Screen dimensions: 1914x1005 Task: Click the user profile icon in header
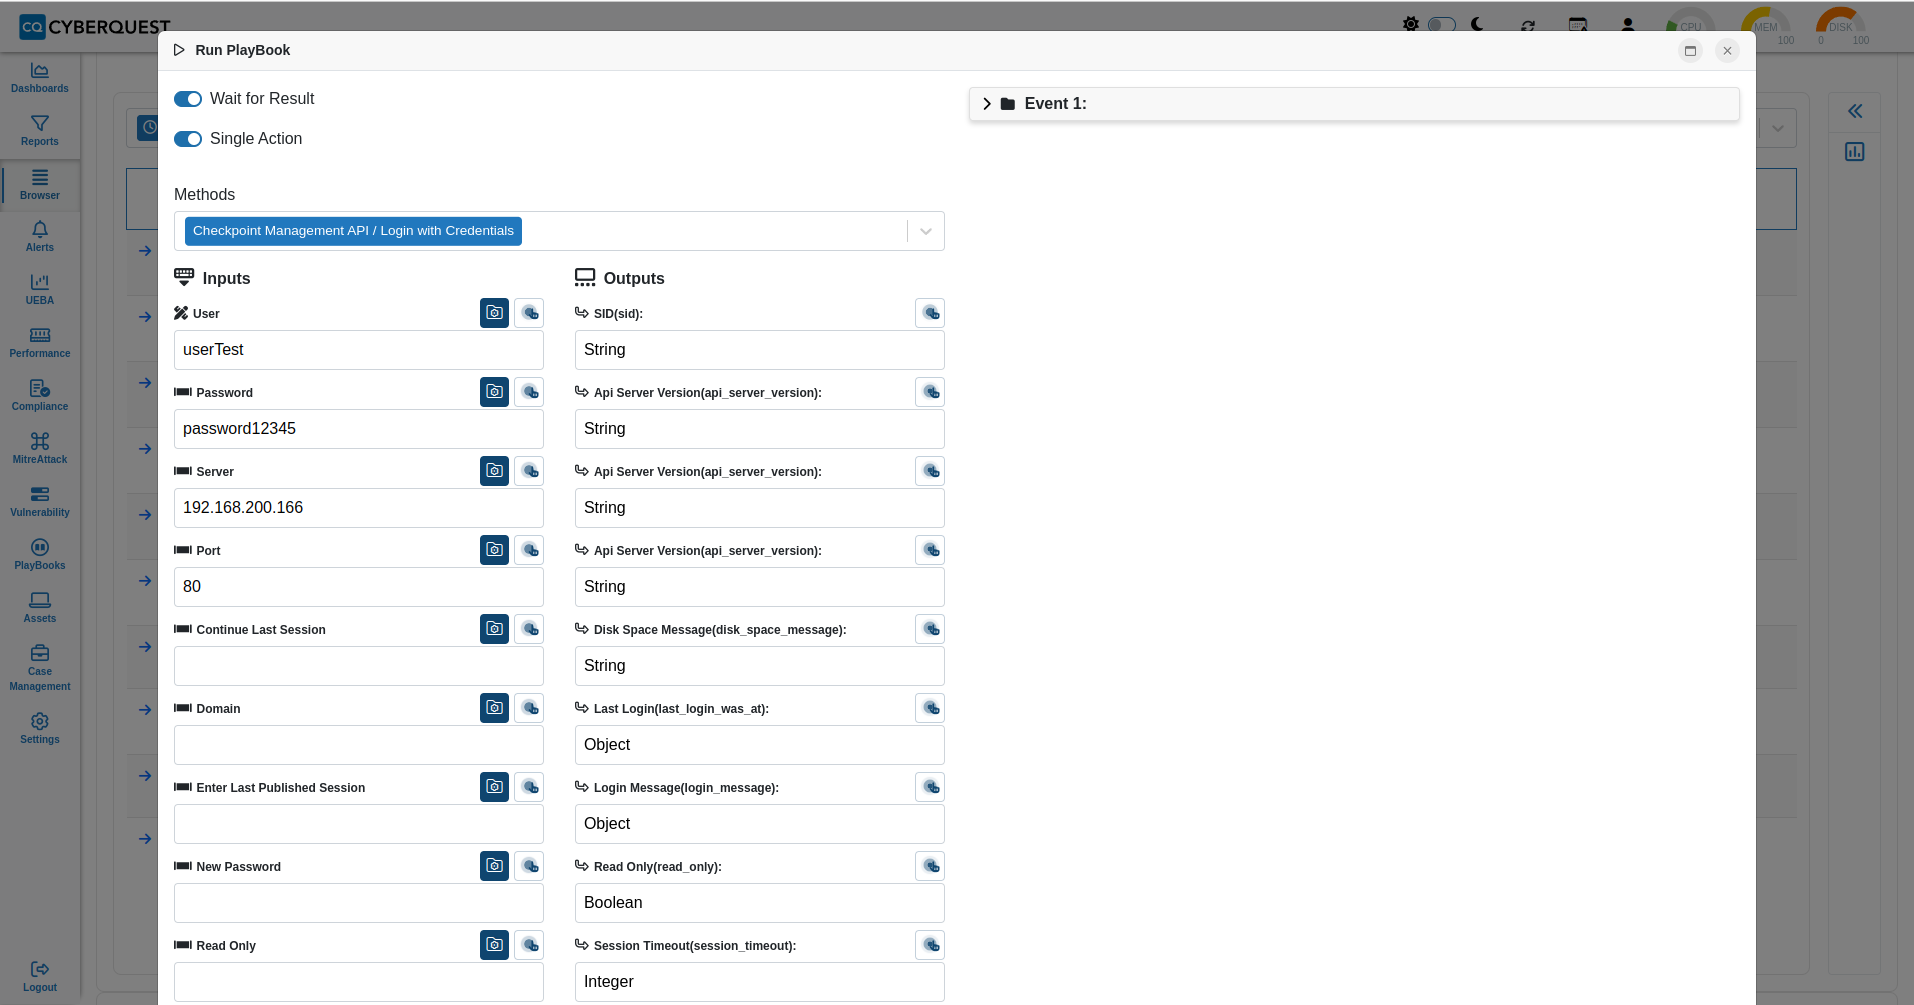tap(1628, 25)
